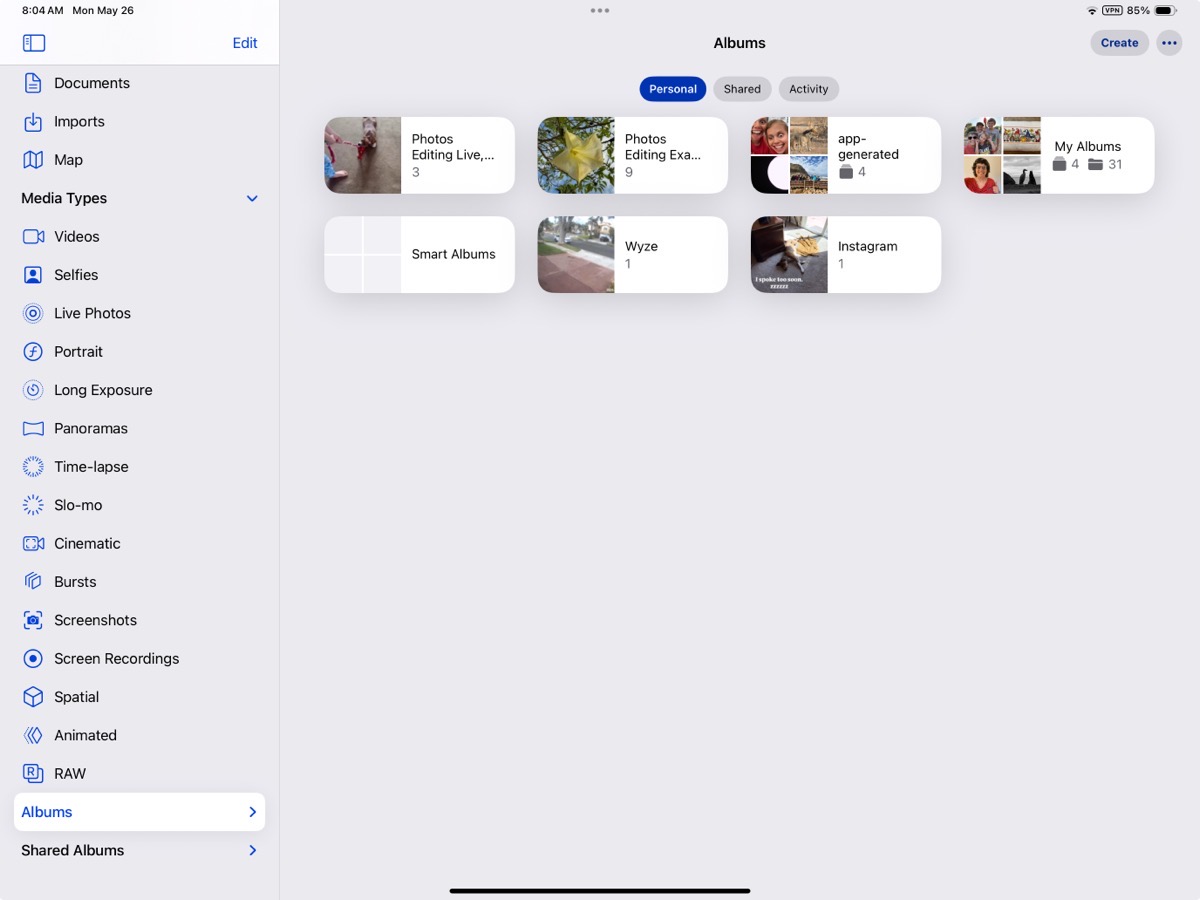Expand the Shared Albums chevron
Image resolution: width=1200 pixels, height=900 pixels.
(x=252, y=850)
